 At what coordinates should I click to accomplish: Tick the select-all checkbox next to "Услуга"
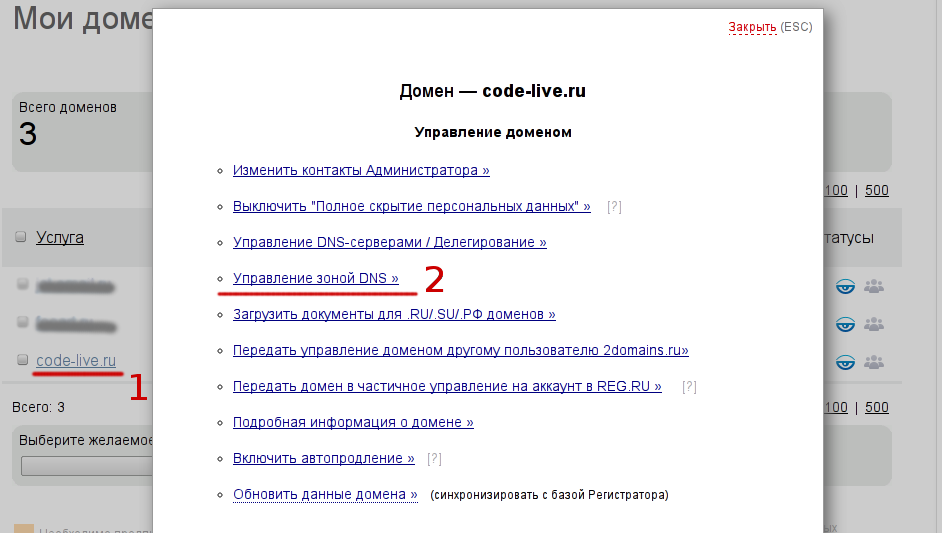pyautogui.click(x=21, y=237)
